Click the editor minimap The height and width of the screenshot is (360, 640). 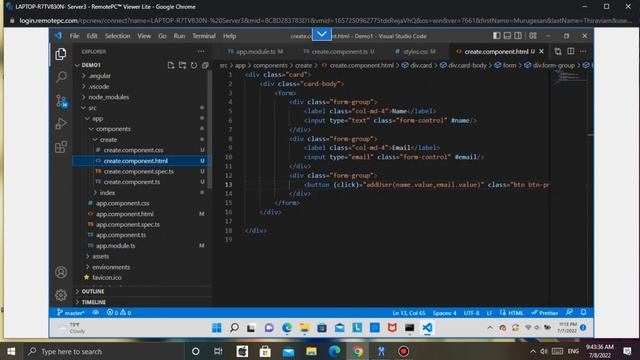(x=570, y=77)
